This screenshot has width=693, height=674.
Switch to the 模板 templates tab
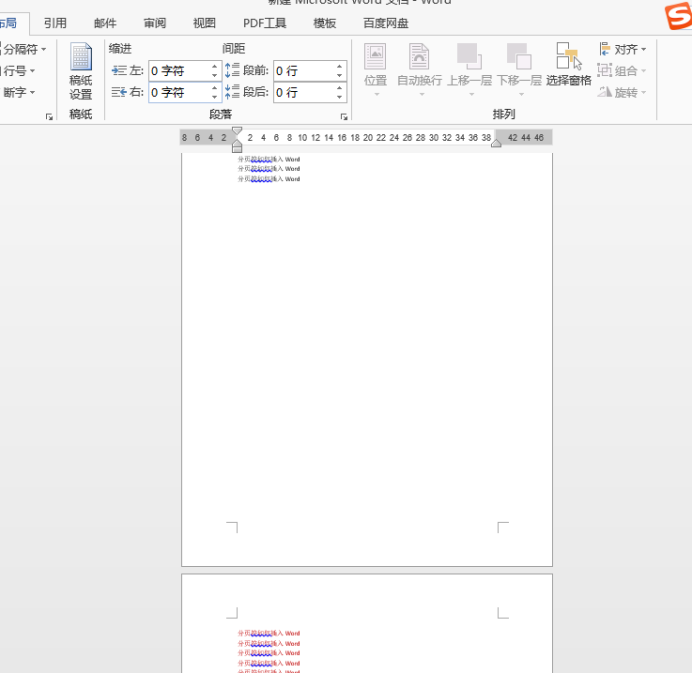coord(325,23)
